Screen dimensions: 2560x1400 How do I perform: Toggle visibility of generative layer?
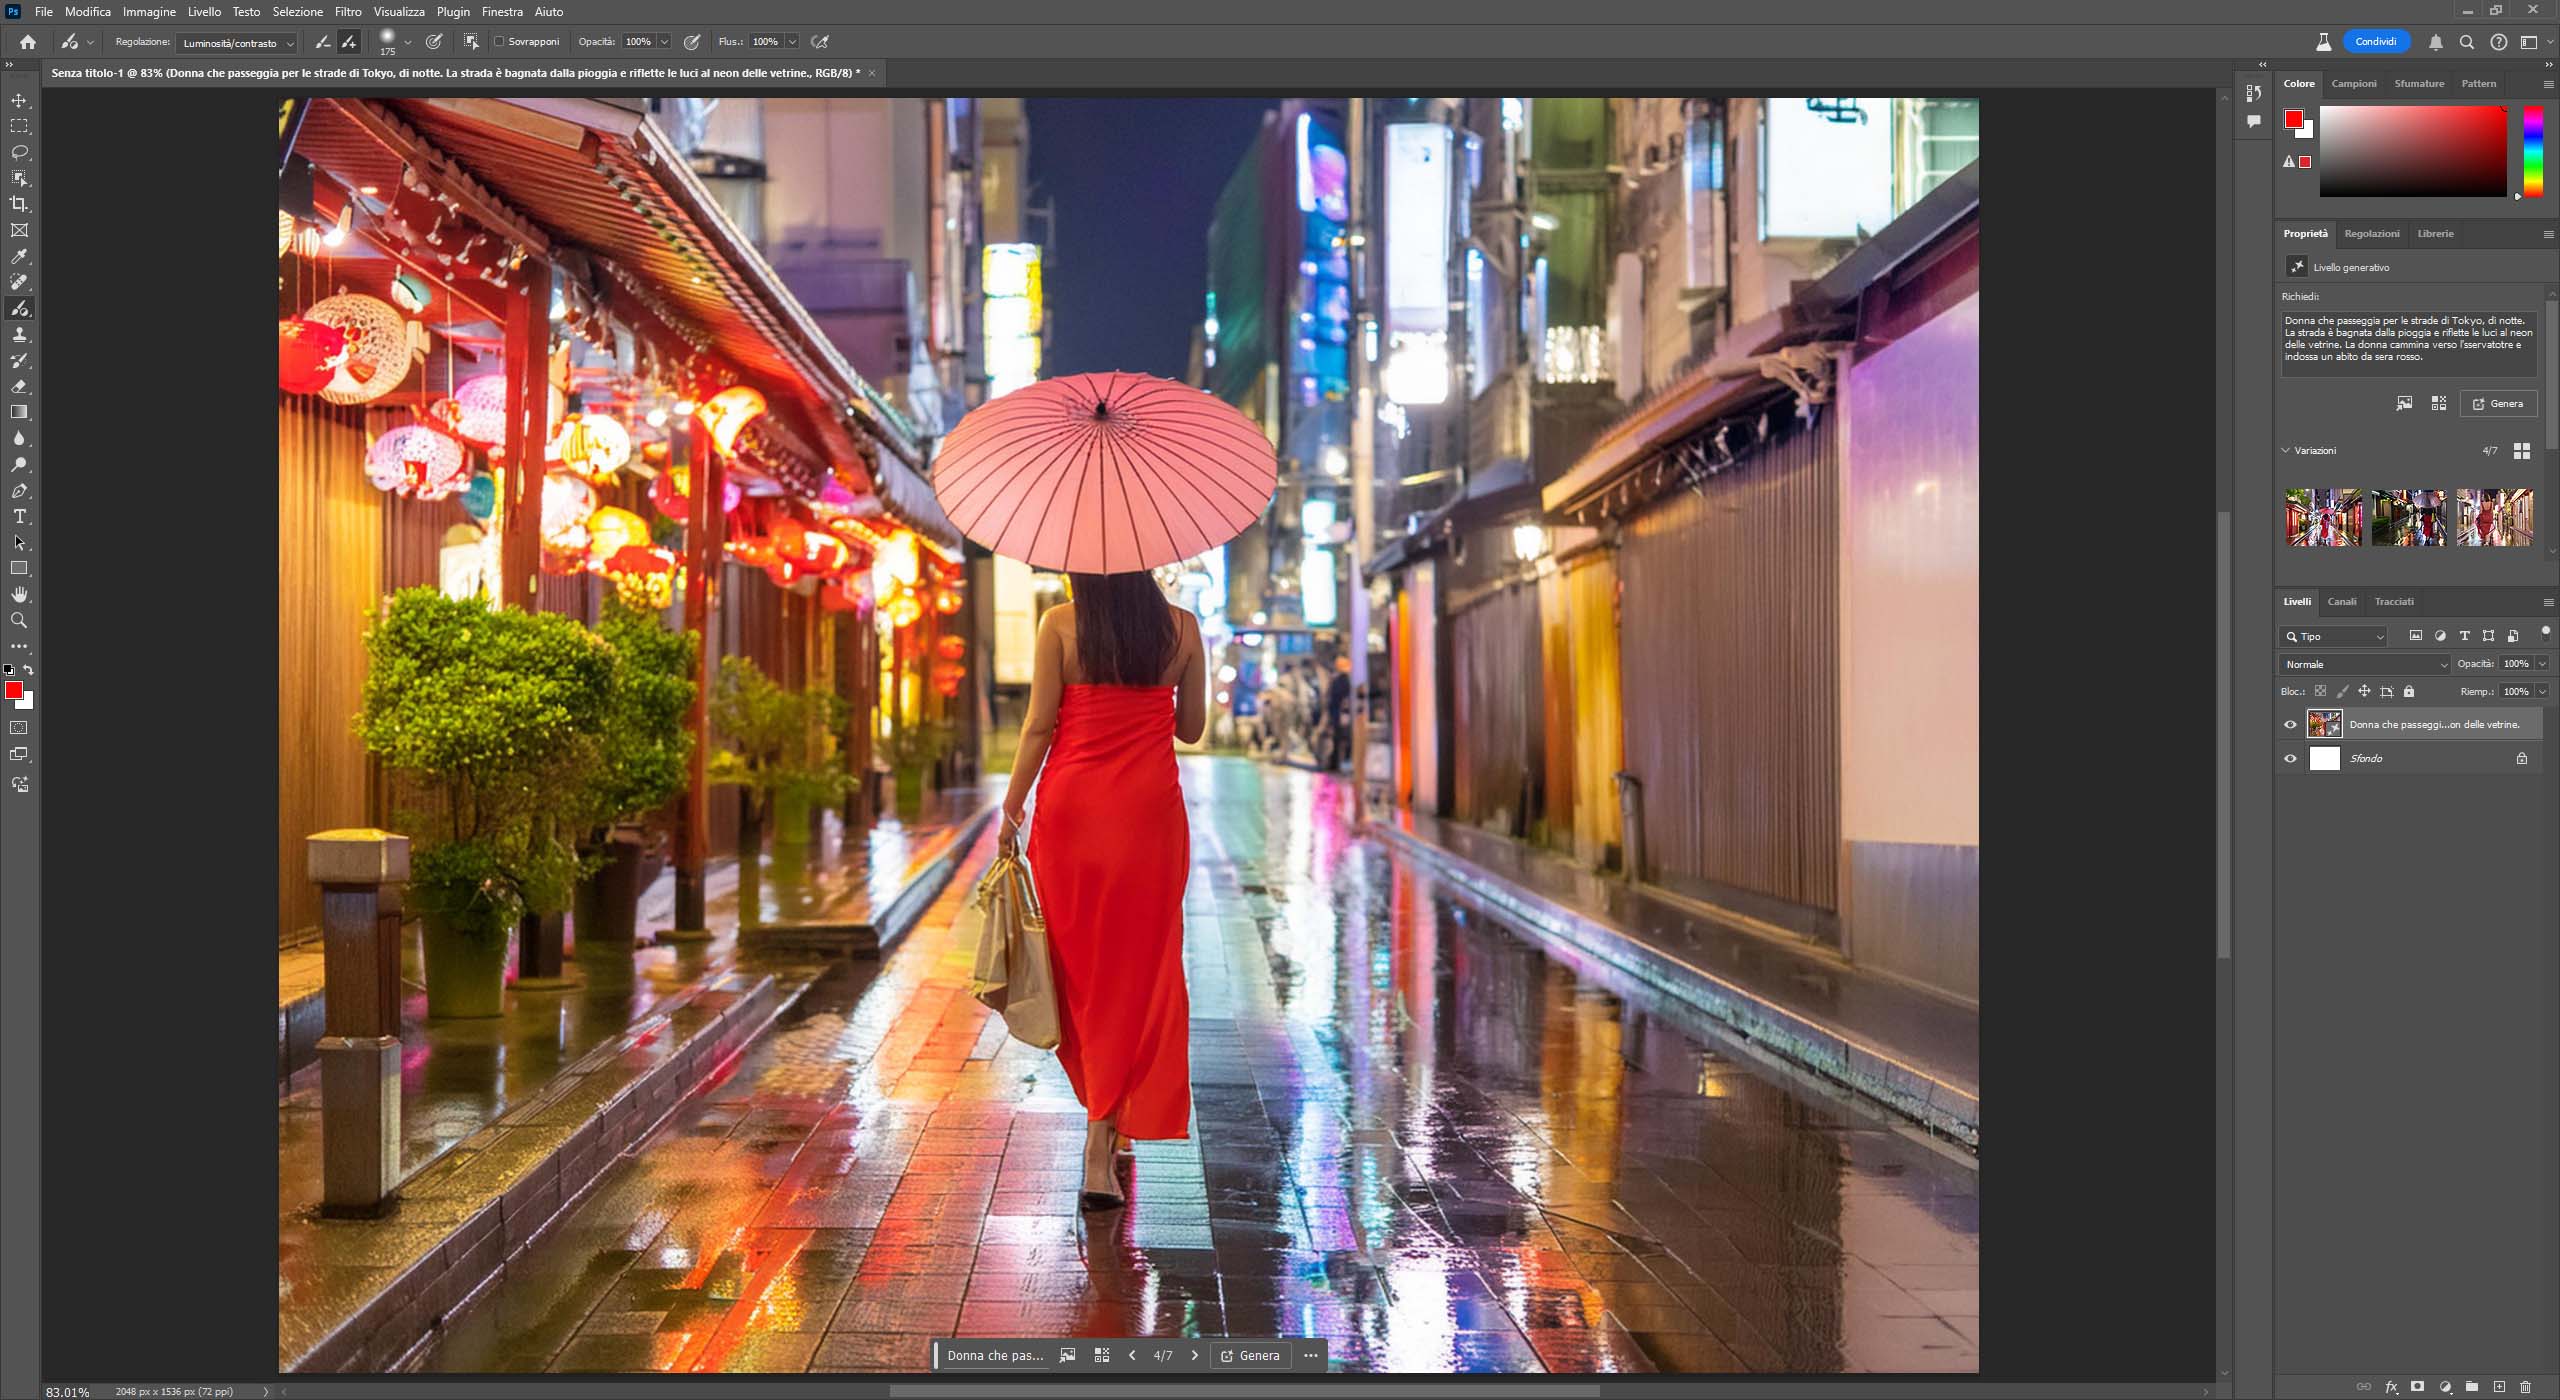2290,725
